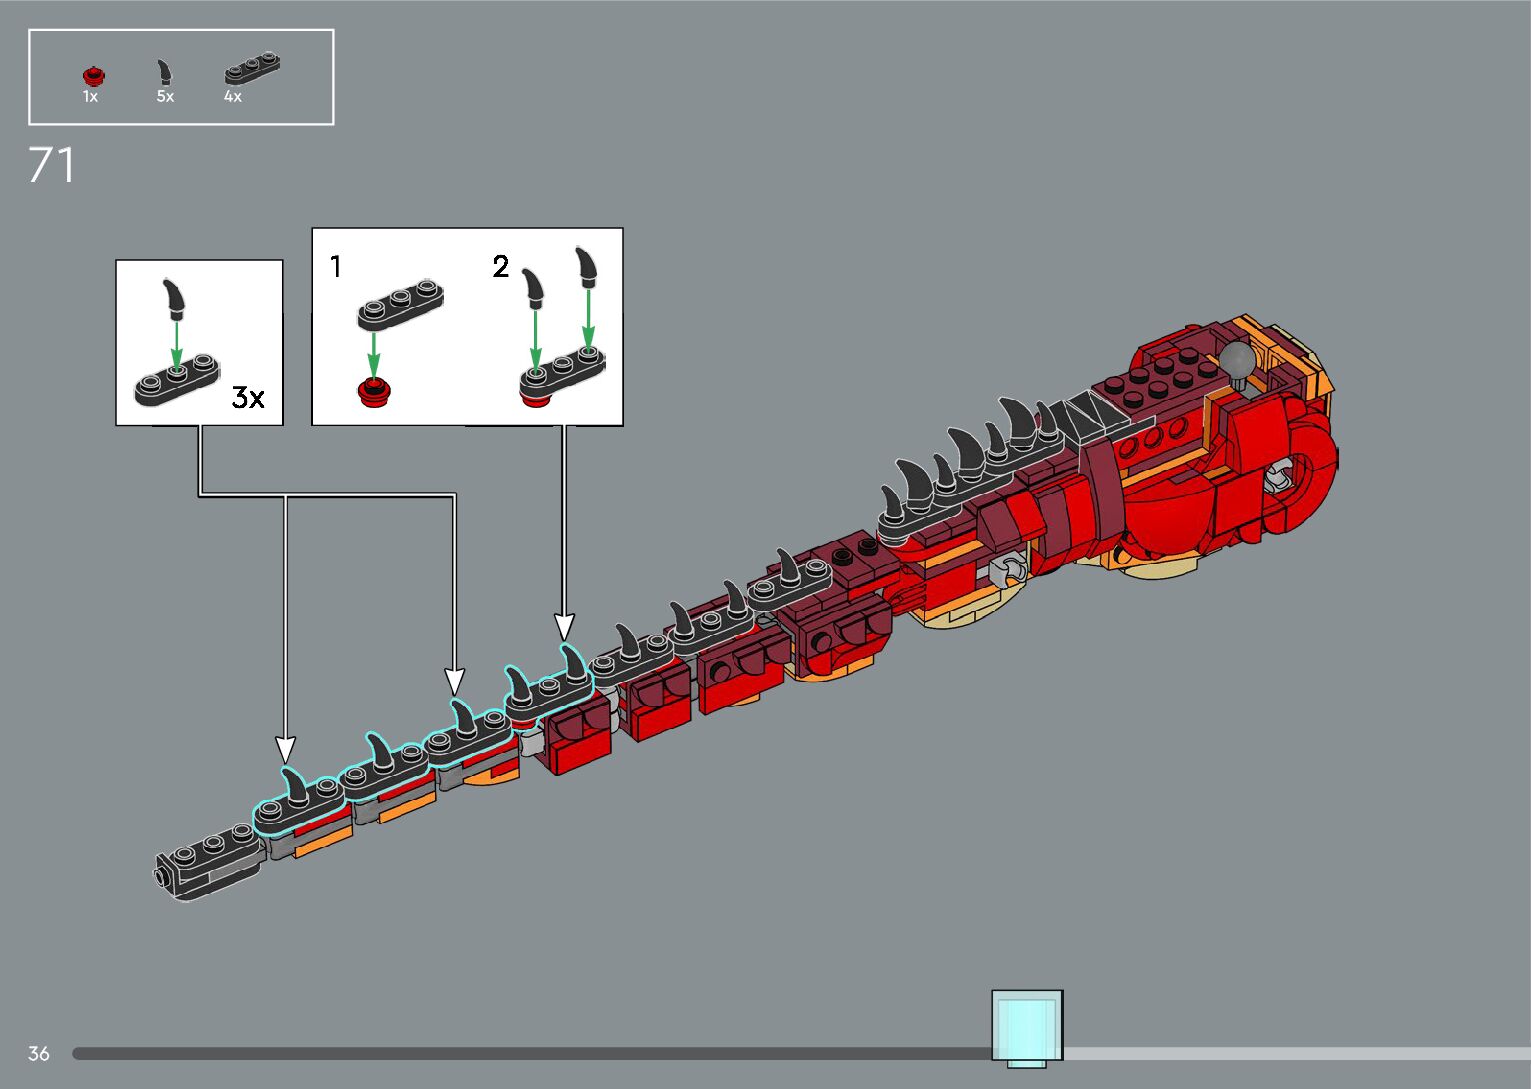Click the leftmost white arrowhead above the tail
Viewport: 1531px width, 1089px height.
click(286, 749)
